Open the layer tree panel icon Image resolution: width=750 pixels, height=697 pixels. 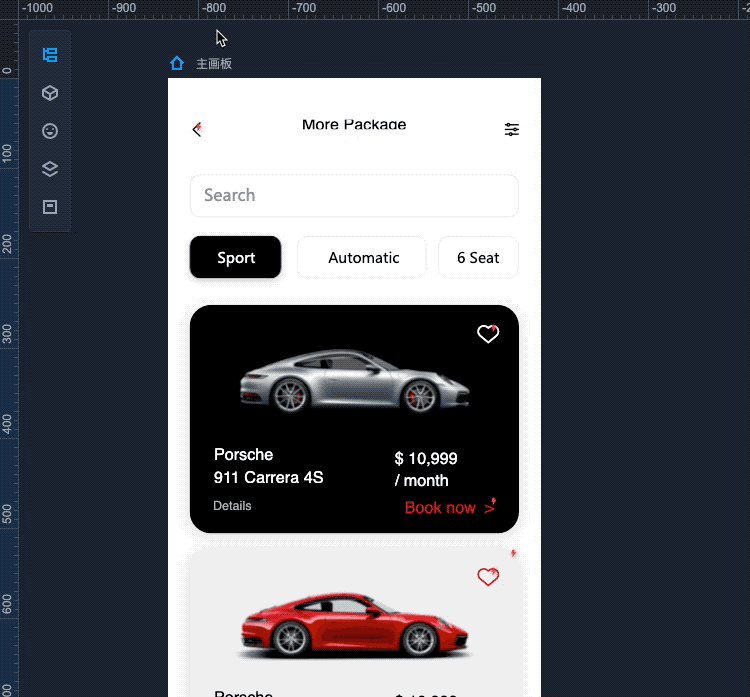50,55
